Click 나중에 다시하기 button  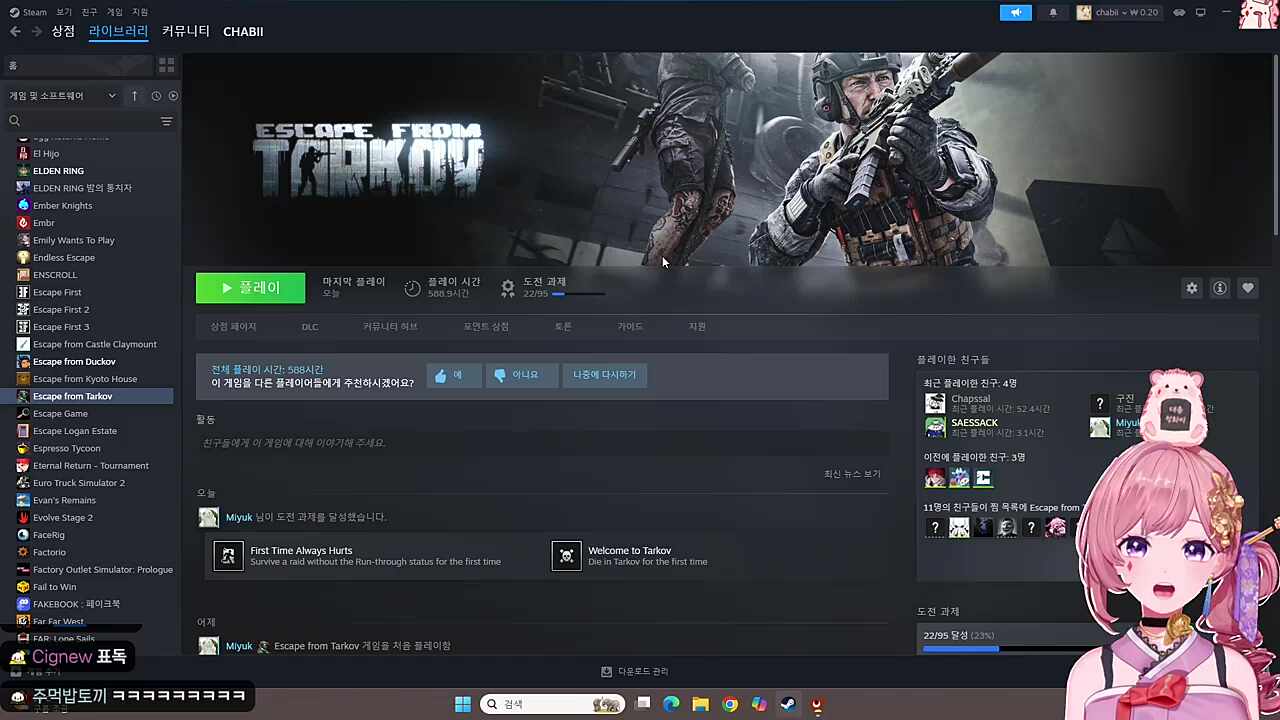604,375
